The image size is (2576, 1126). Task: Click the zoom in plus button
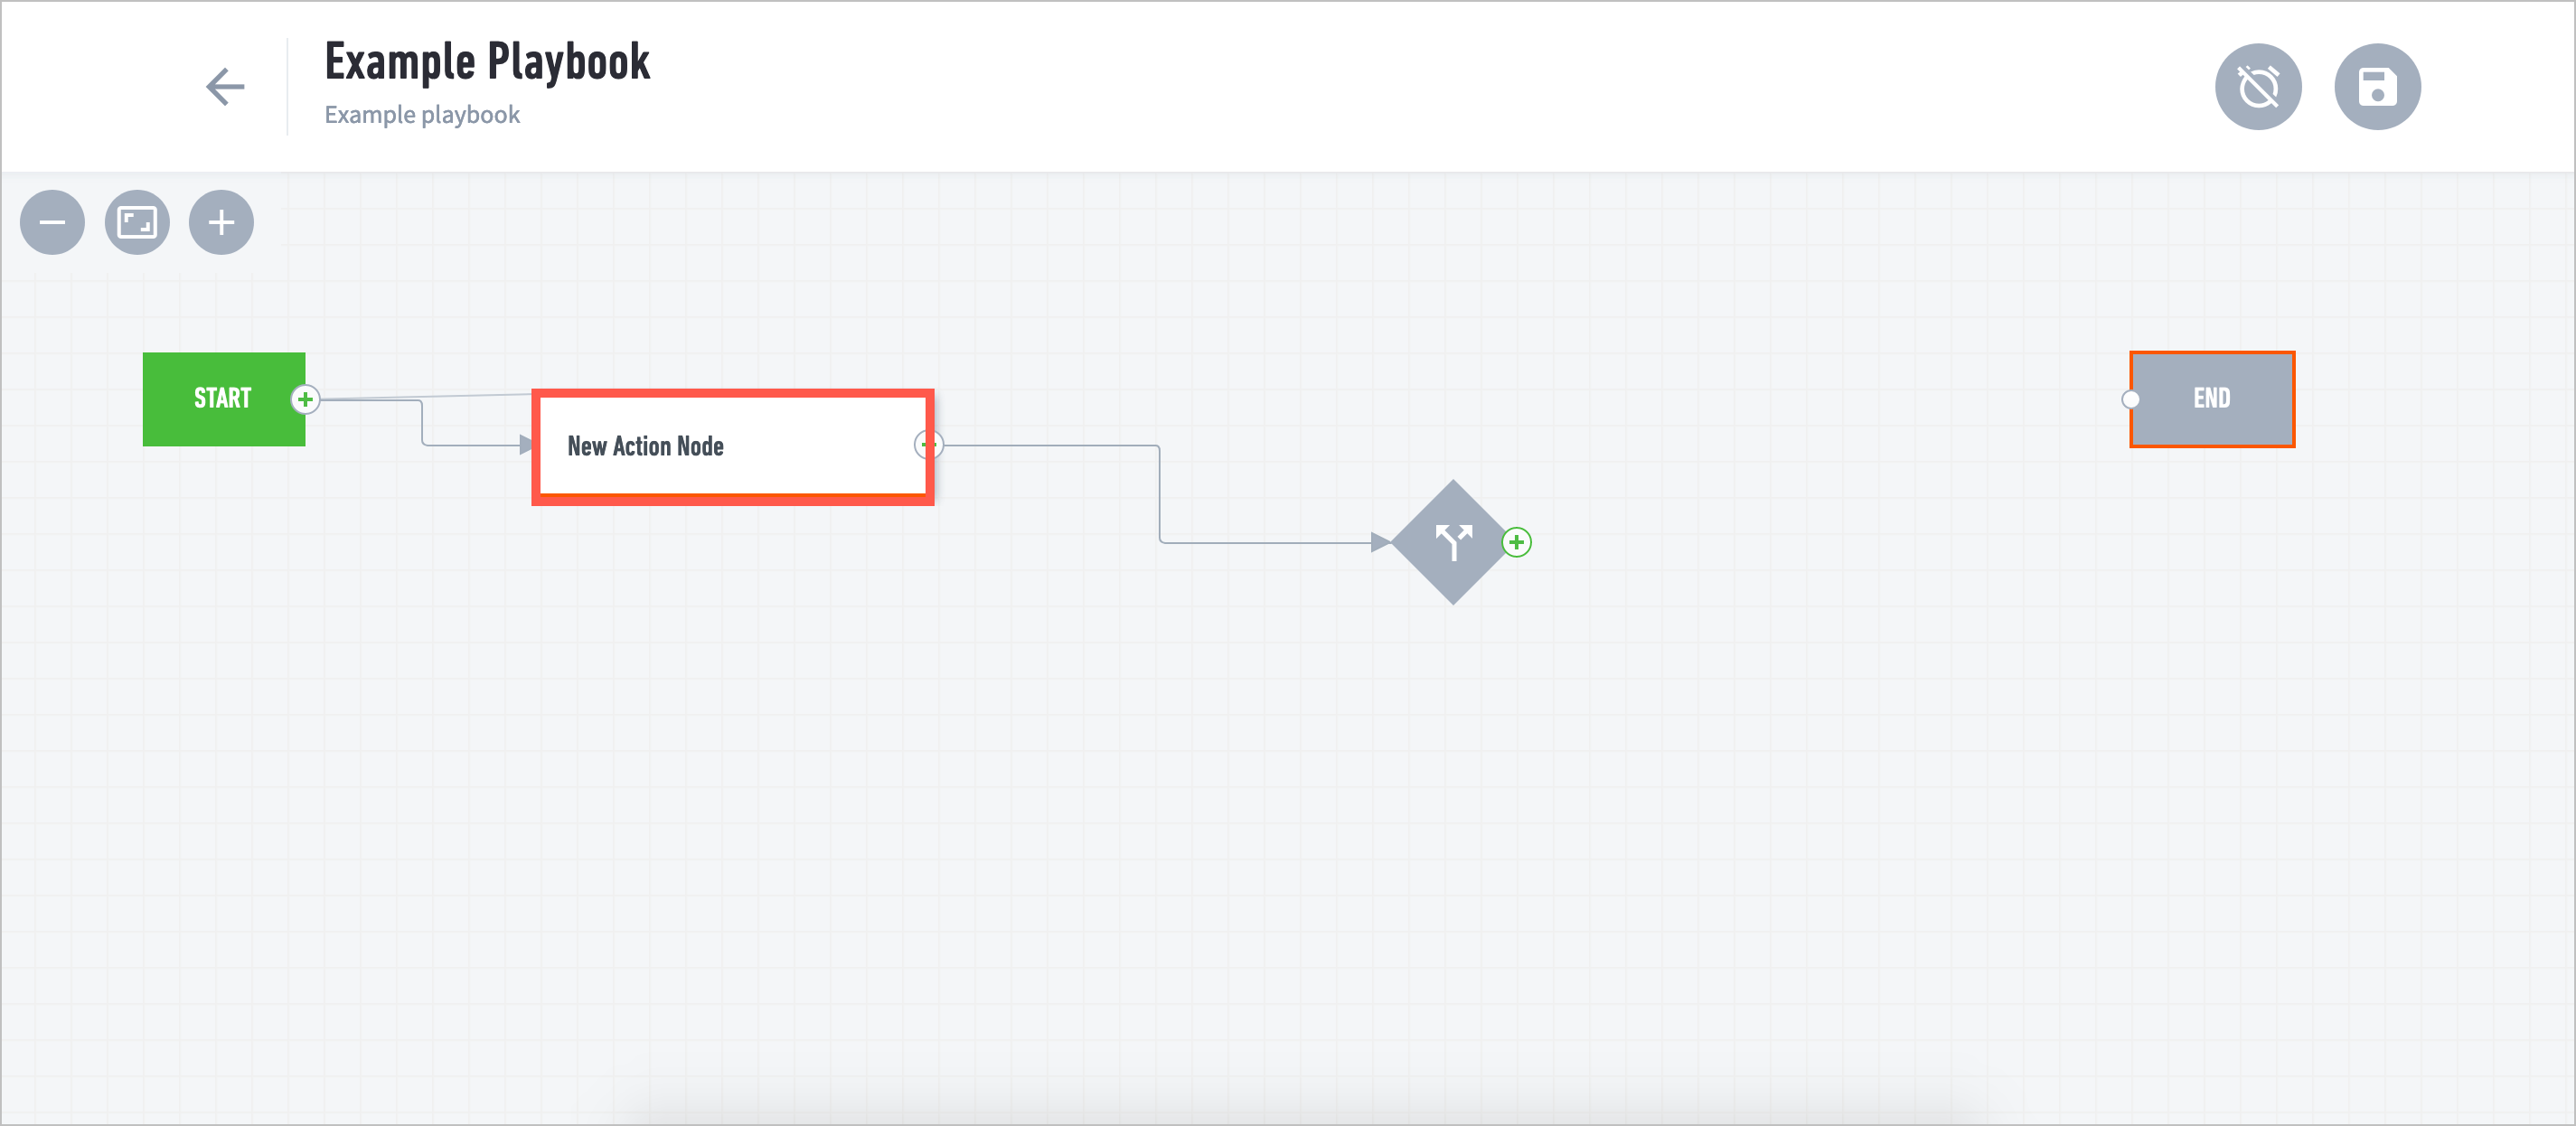tap(221, 221)
